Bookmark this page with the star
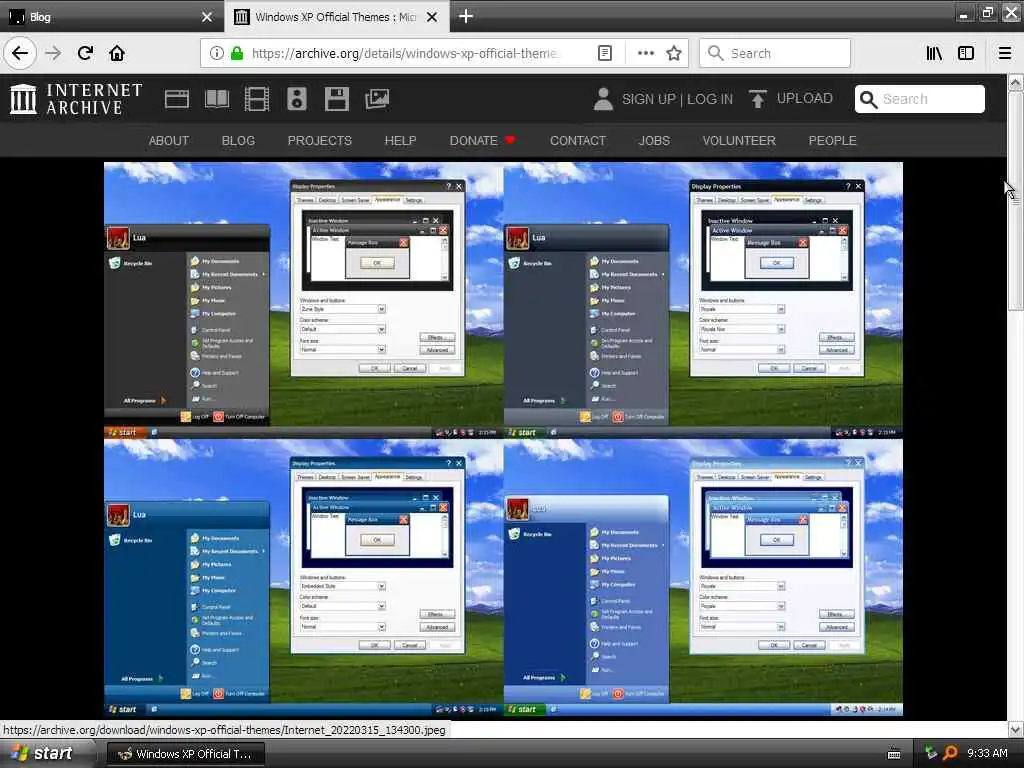This screenshot has width=1024, height=768. point(674,54)
